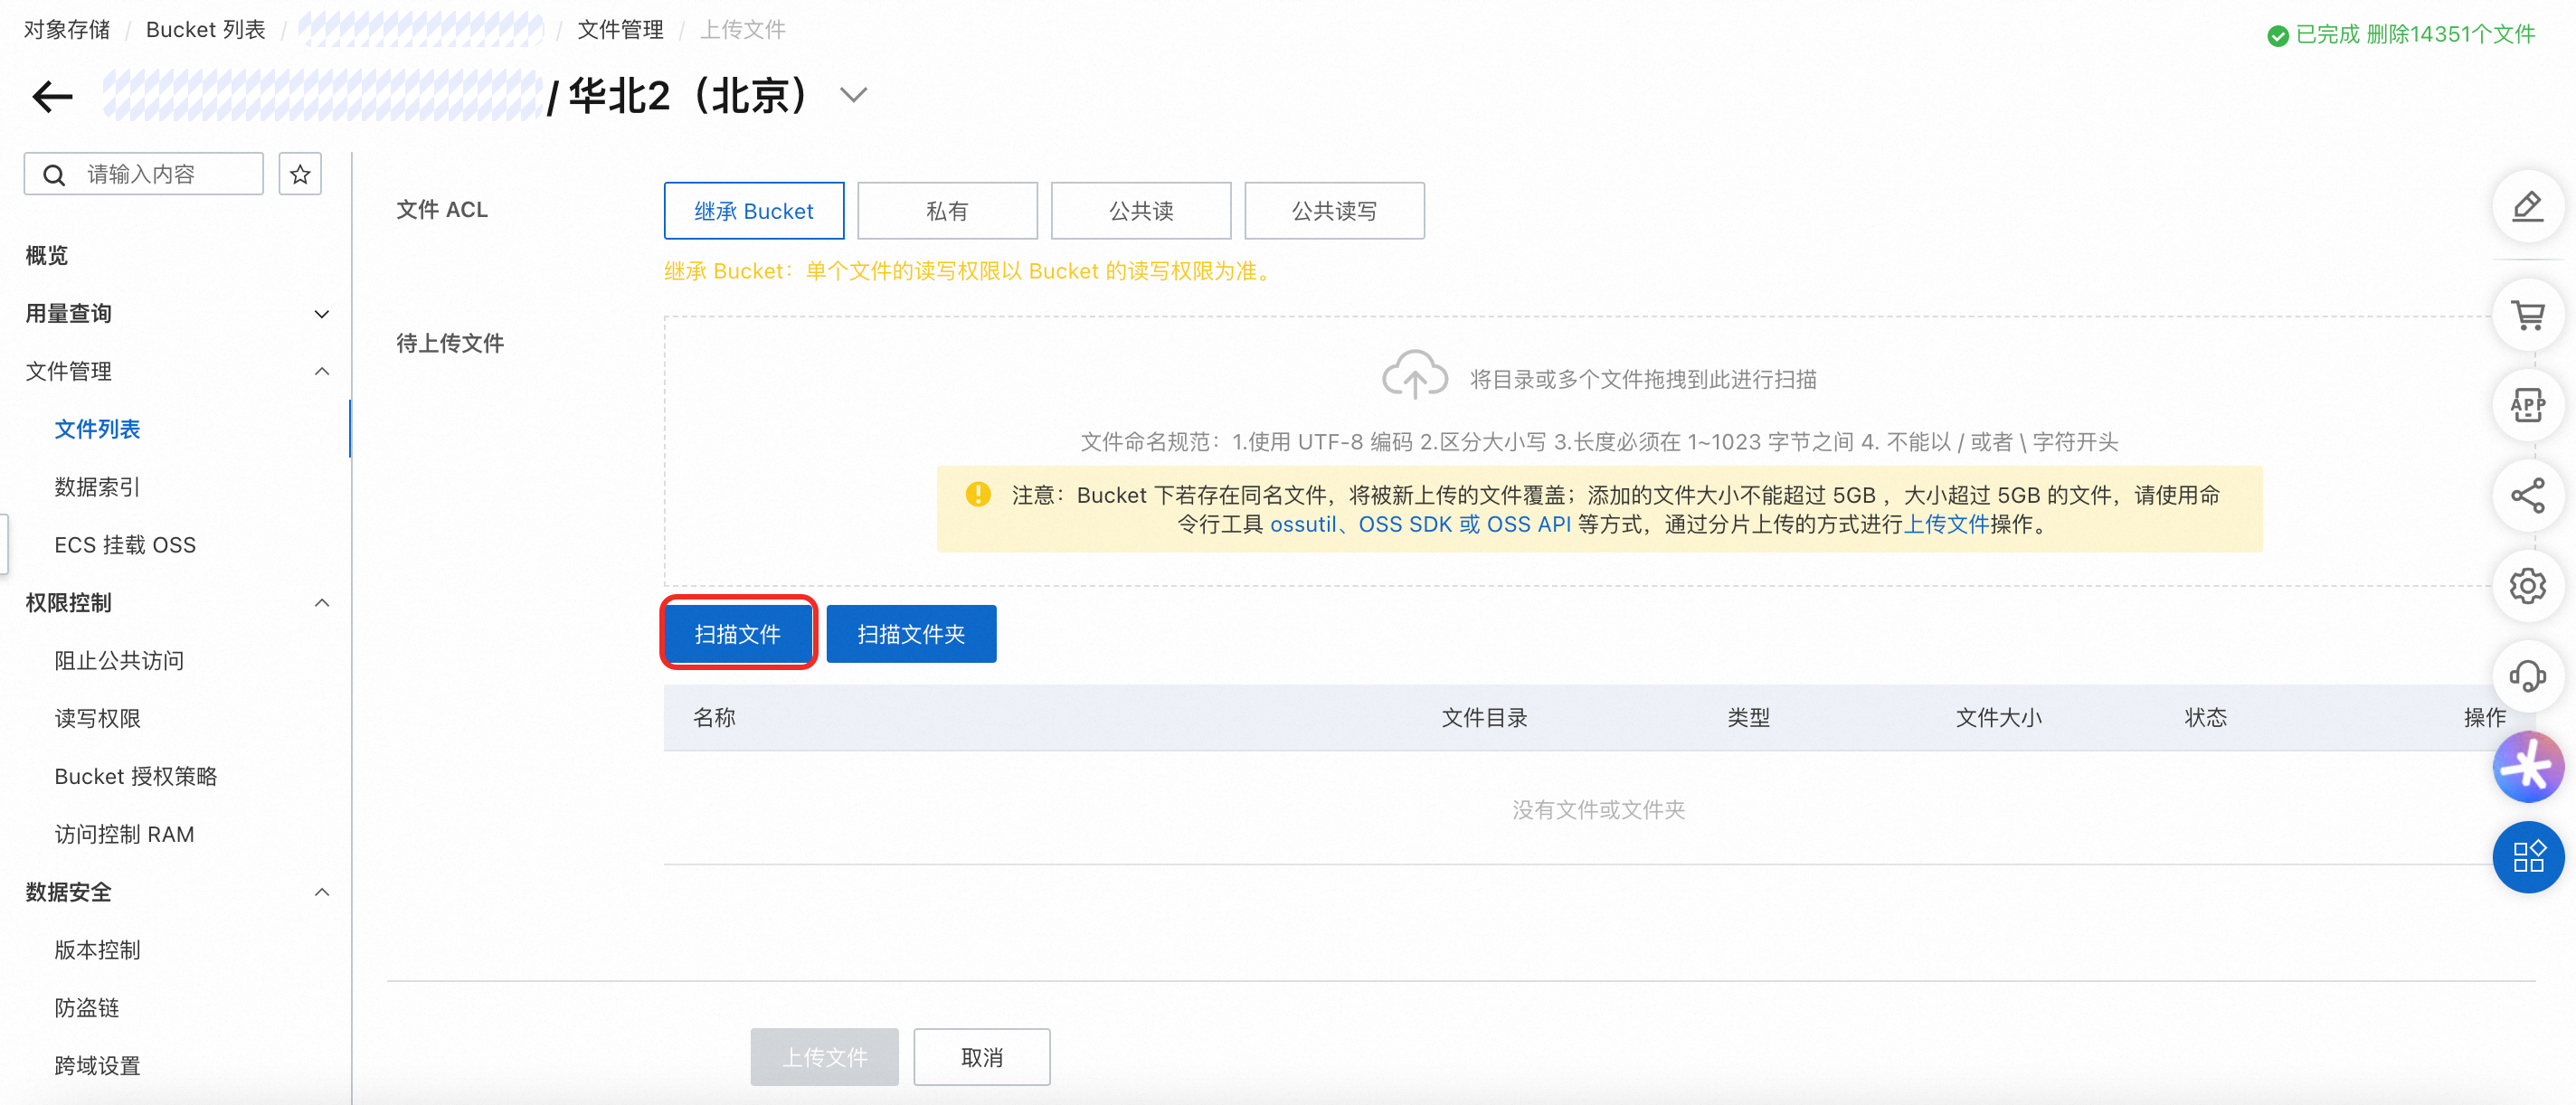2576x1105 pixels.
Task: Click the star favorites icon
Action: click(x=300, y=174)
